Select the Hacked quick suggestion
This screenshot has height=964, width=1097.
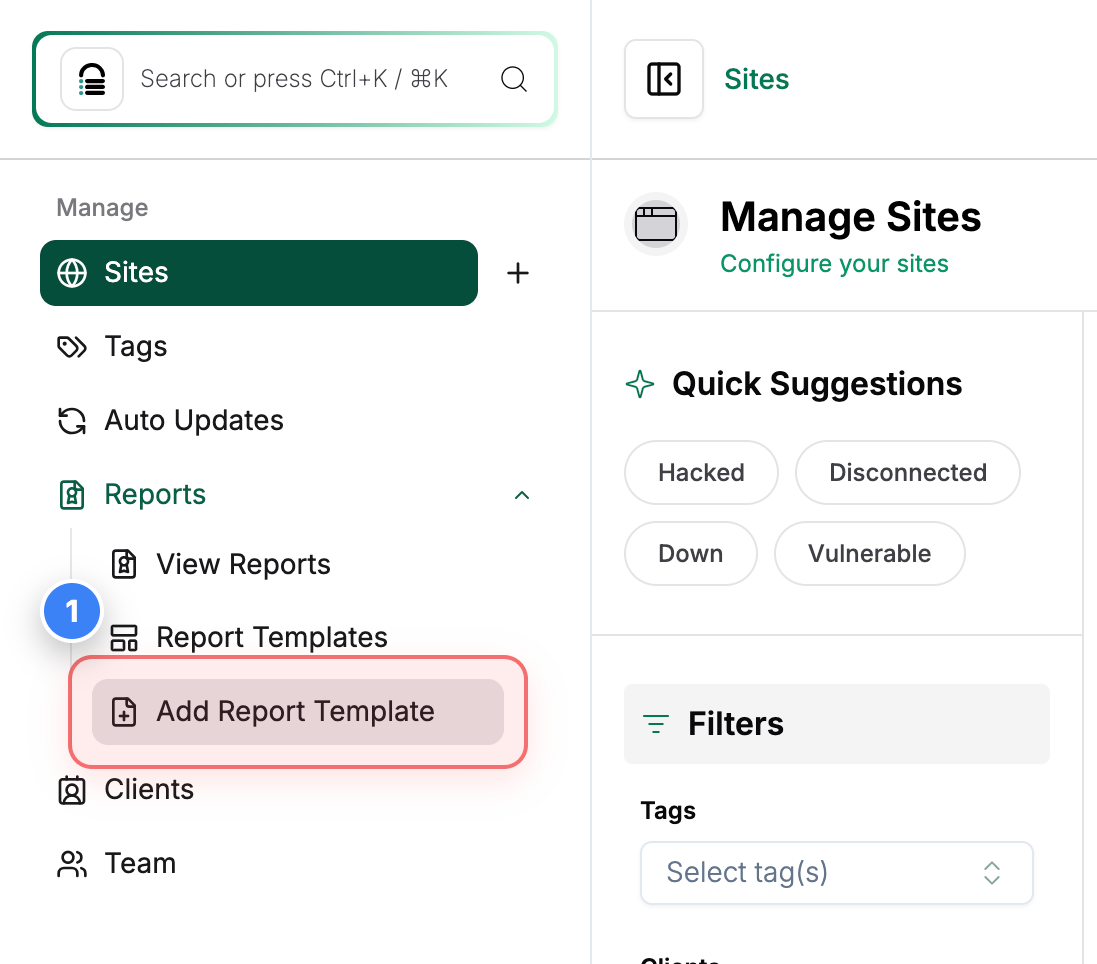coord(701,472)
